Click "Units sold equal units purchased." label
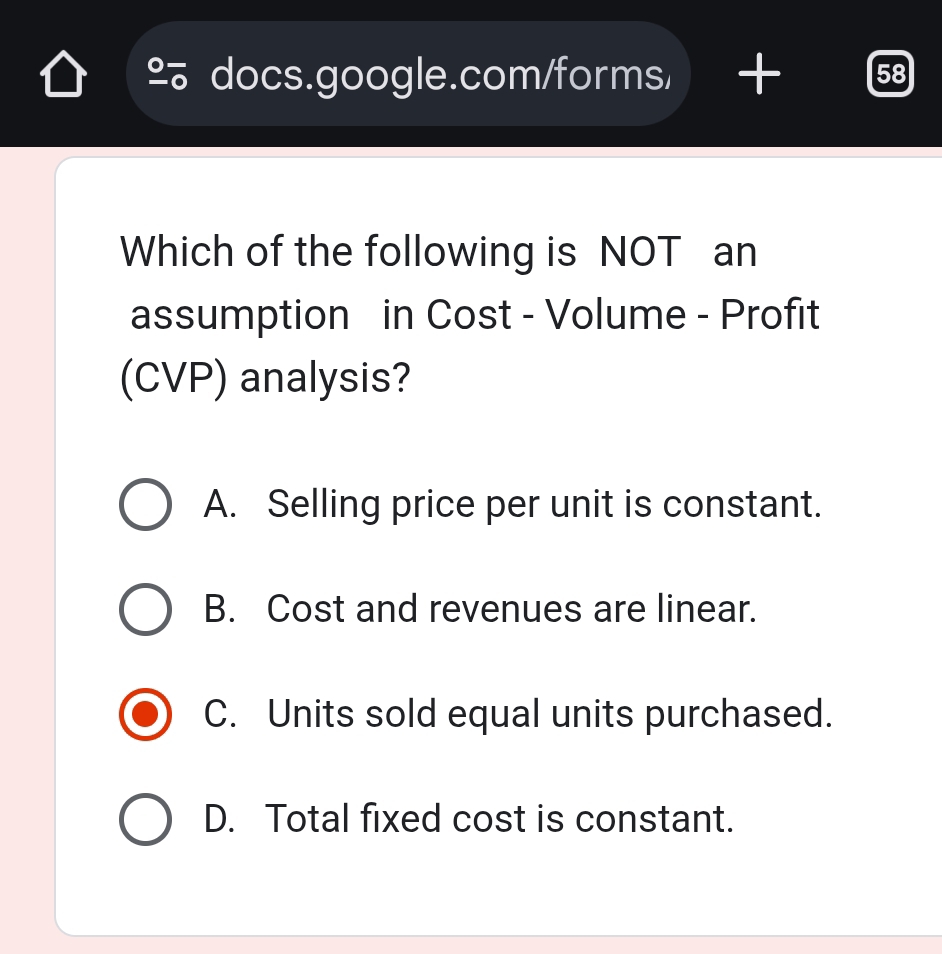The width and height of the screenshot is (942, 954). coord(550,714)
